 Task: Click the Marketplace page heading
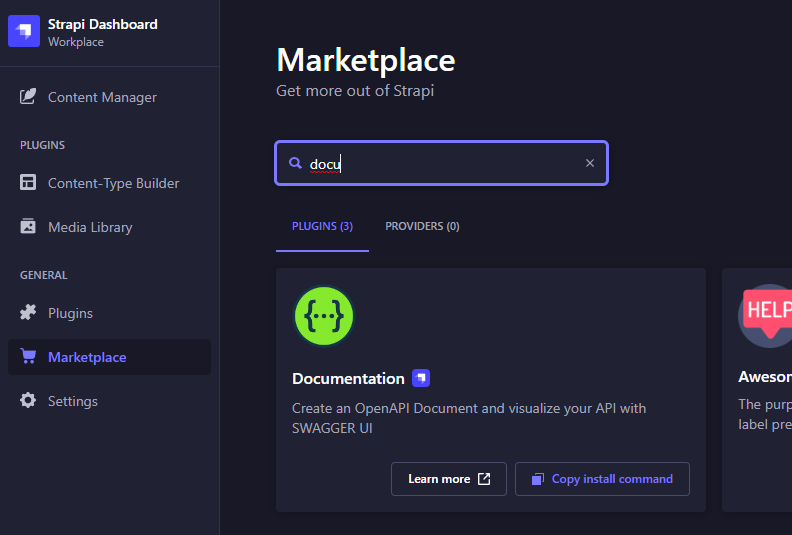(x=366, y=61)
